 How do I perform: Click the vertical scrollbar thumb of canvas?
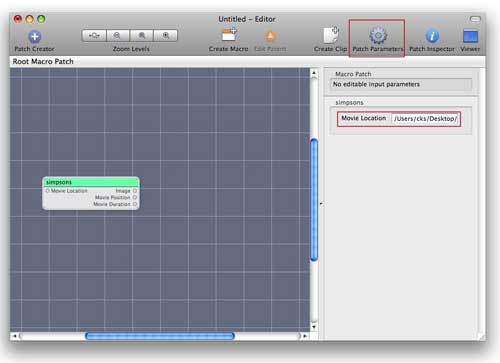tap(314, 199)
